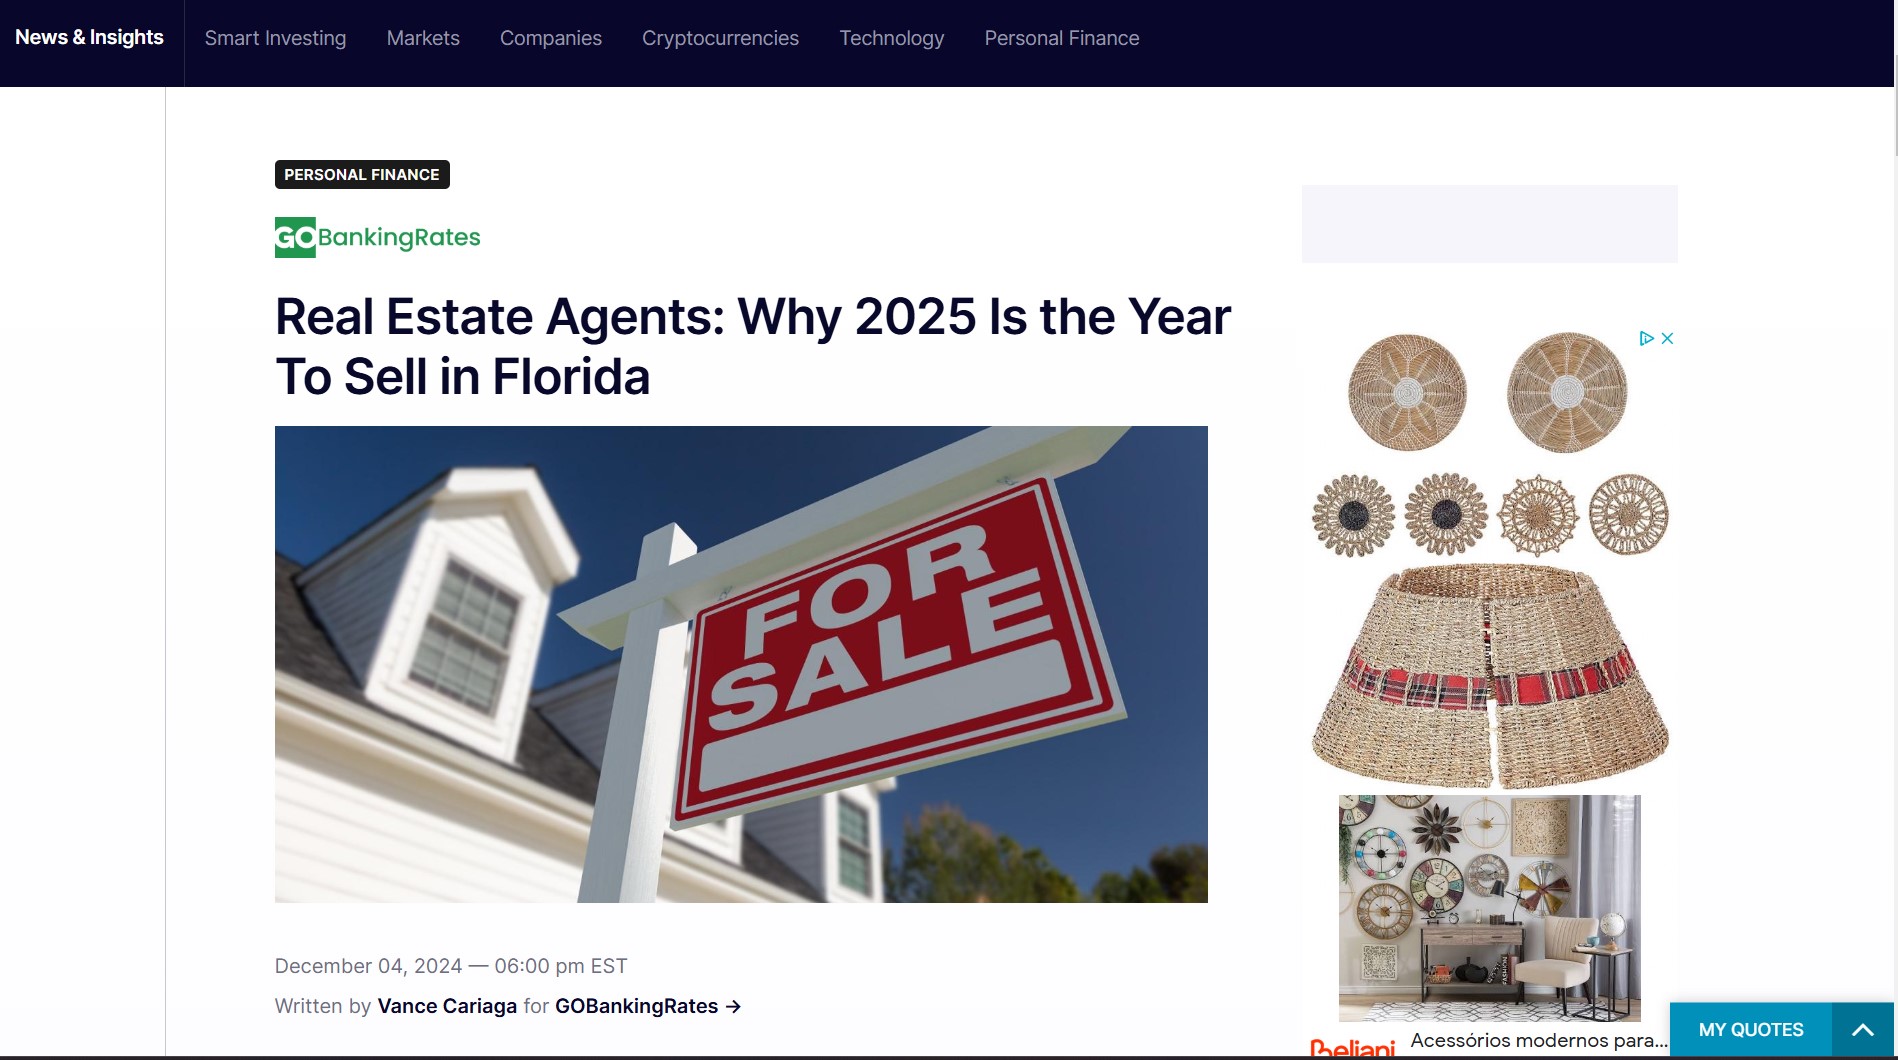The width and height of the screenshot is (1898, 1060).
Task: Open the GOBankingRates logo
Action: coord(377,237)
